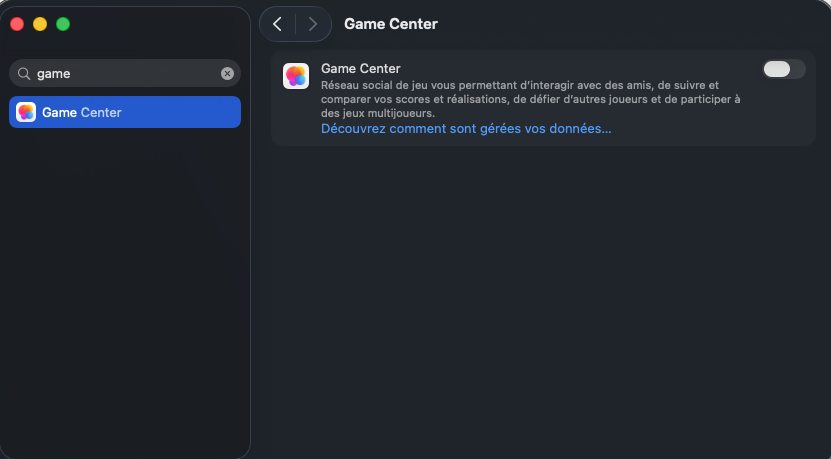Click the word "multijoueurs" in the description

(398, 113)
